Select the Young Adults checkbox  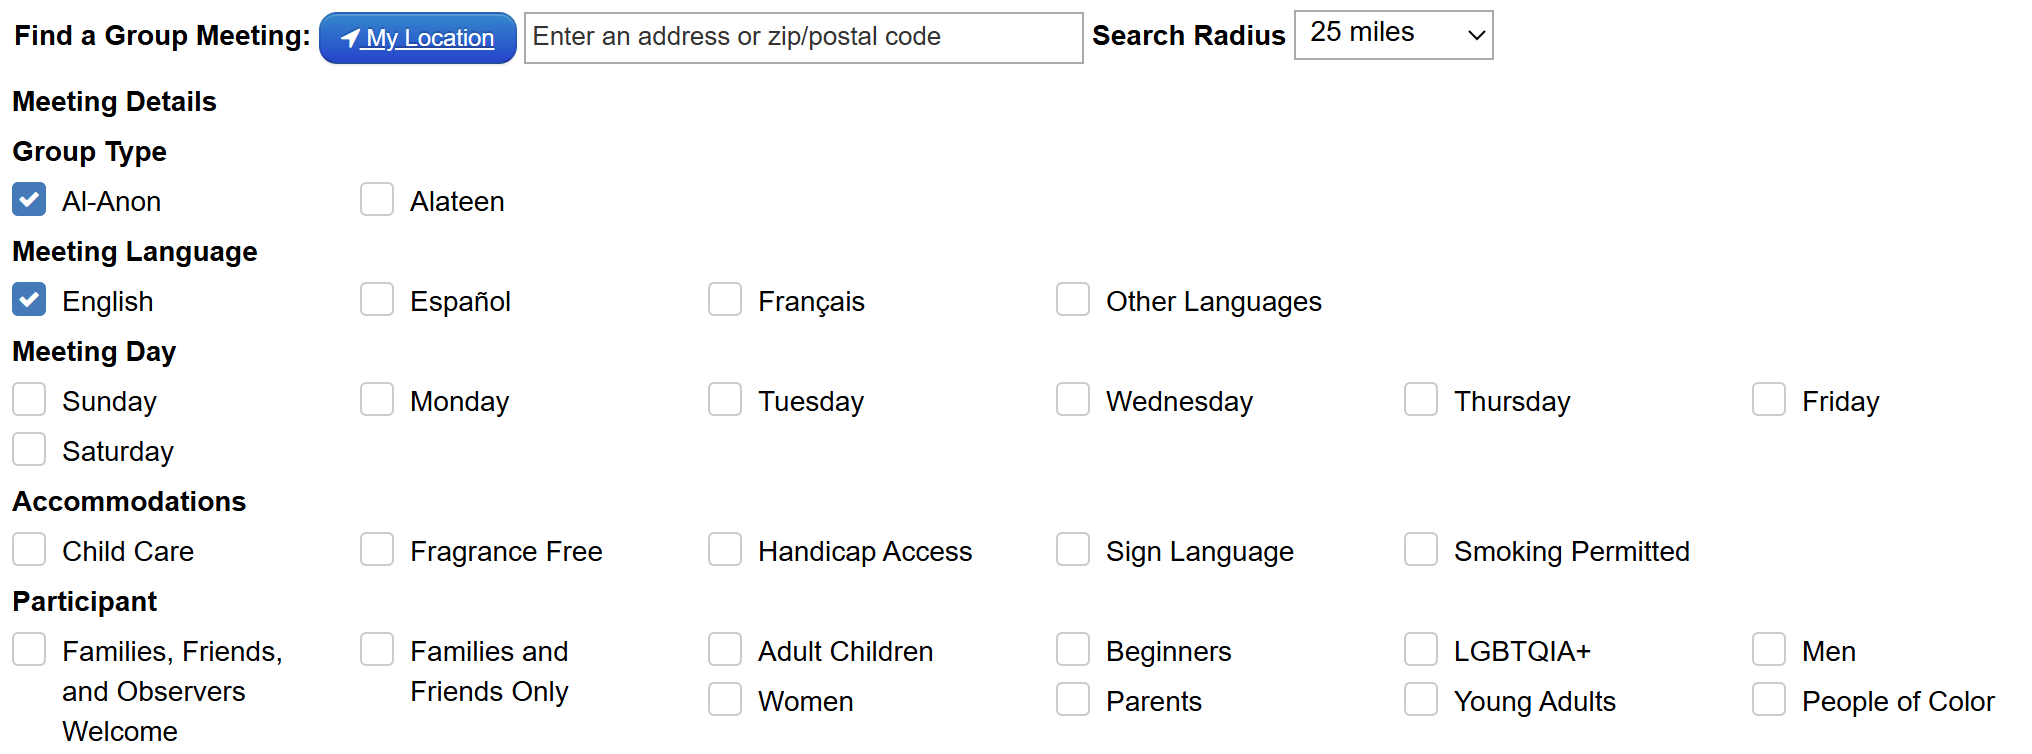click(1421, 700)
